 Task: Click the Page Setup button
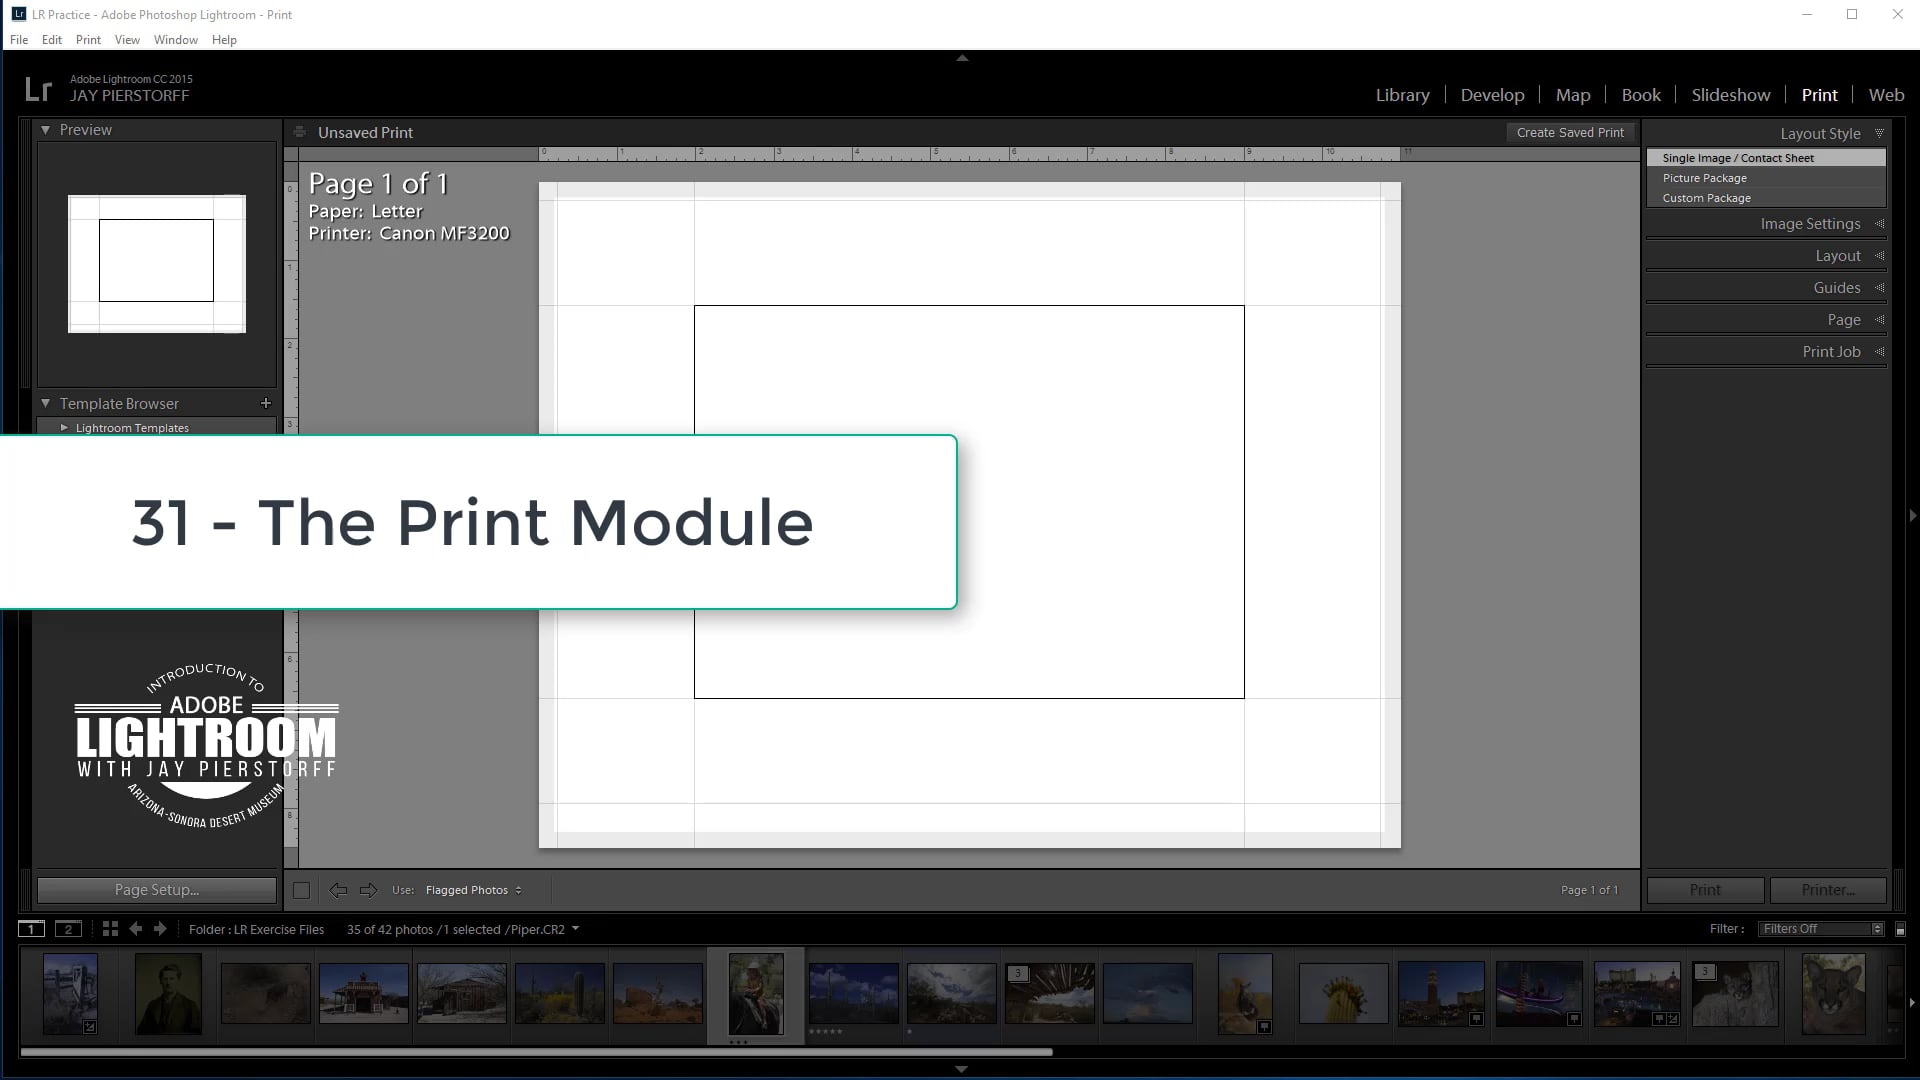coord(156,889)
